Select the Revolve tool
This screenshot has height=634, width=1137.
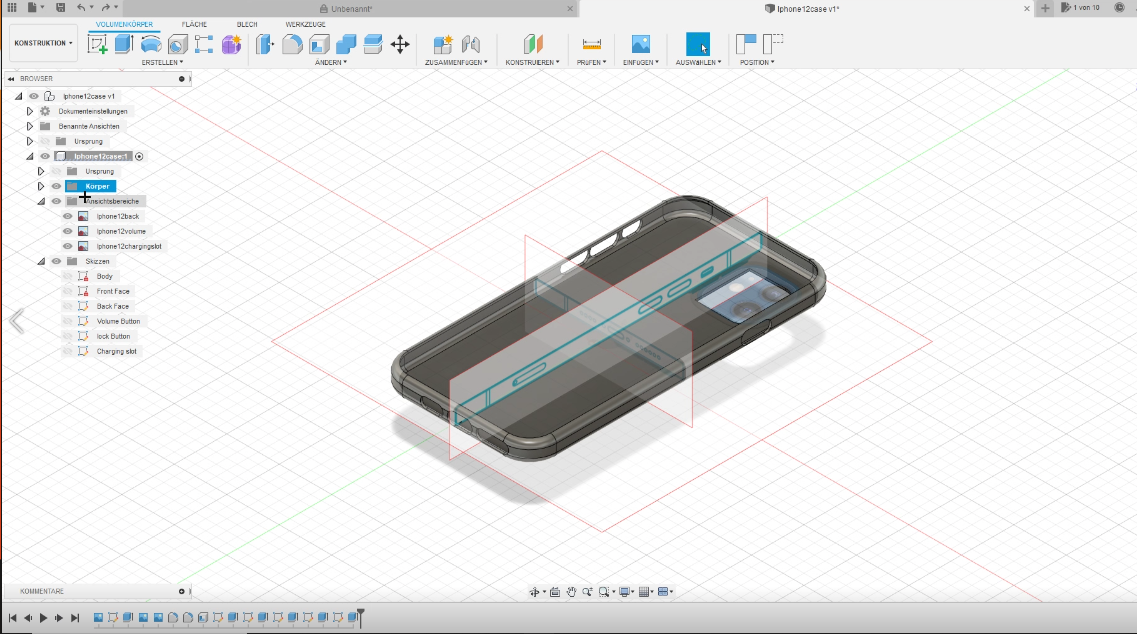pyautogui.click(x=151, y=44)
